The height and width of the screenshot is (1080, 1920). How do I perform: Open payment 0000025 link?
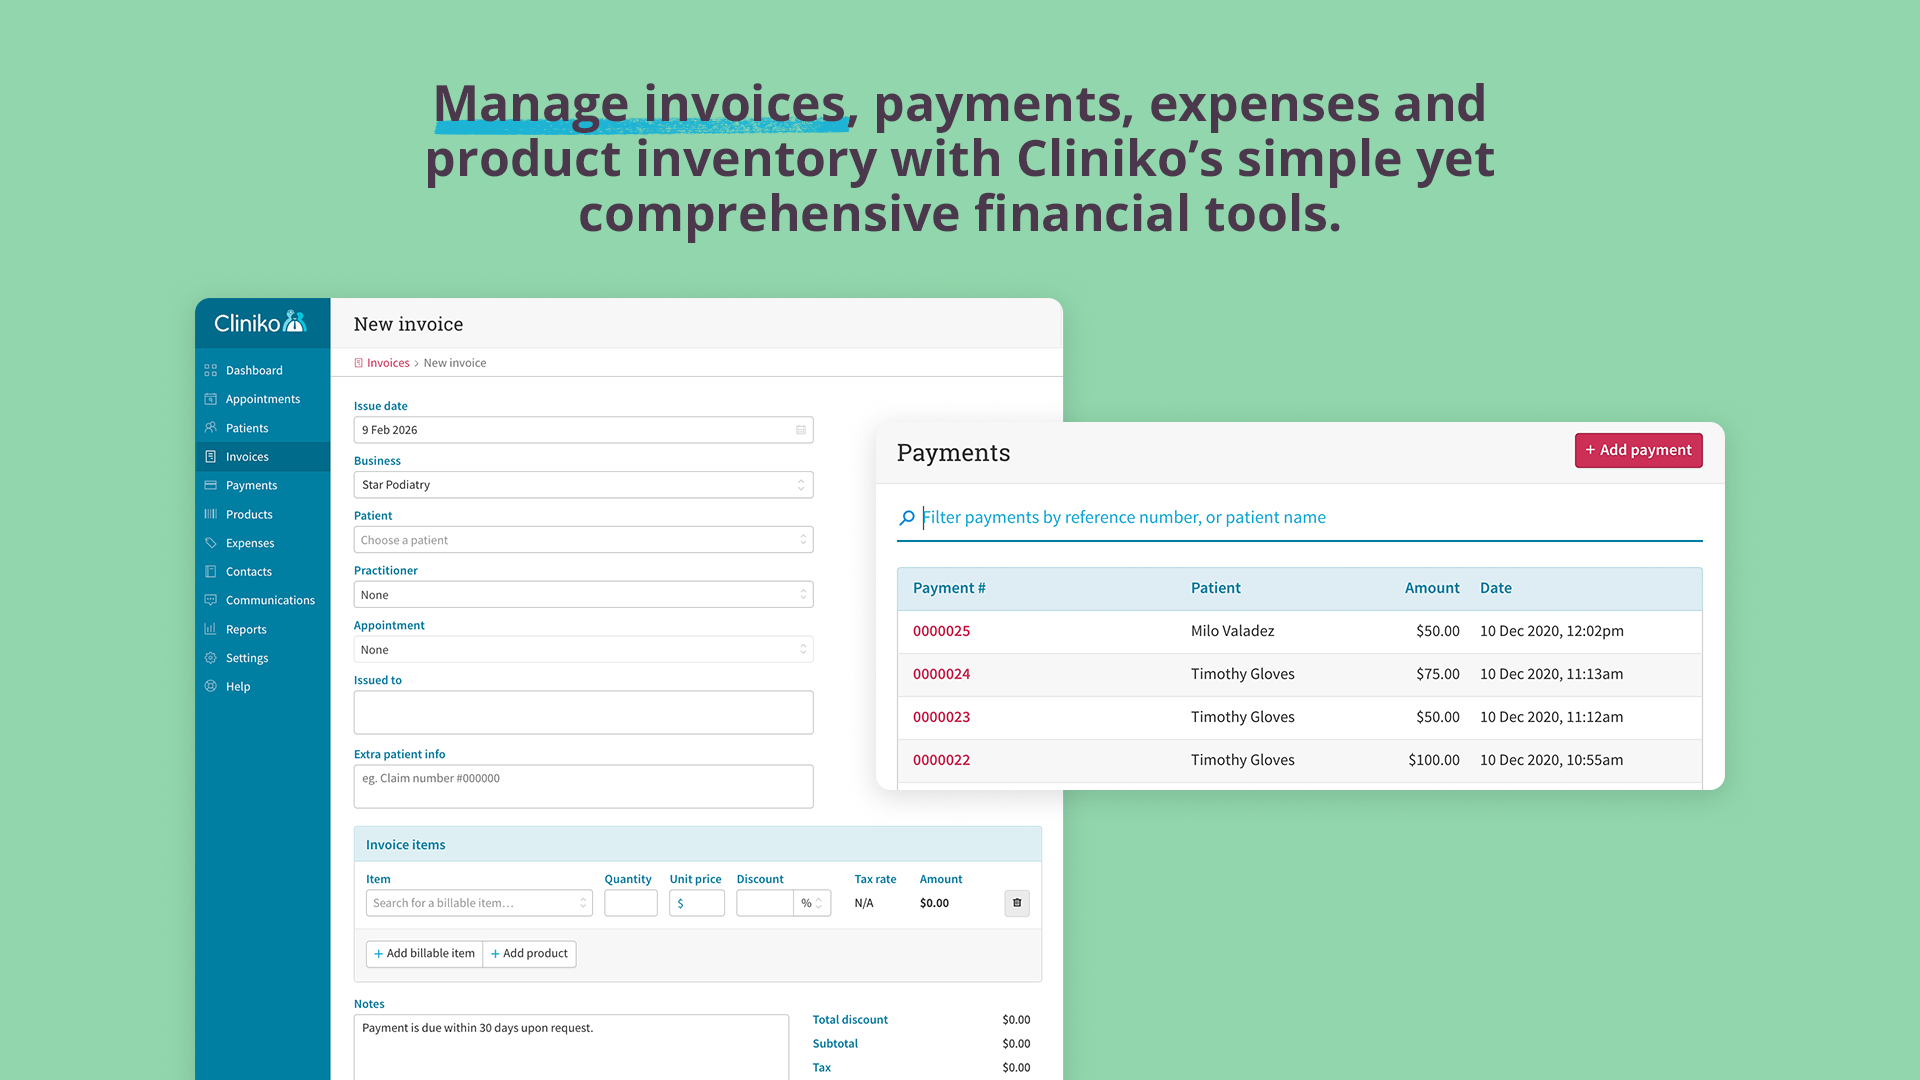tap(941, 631)
